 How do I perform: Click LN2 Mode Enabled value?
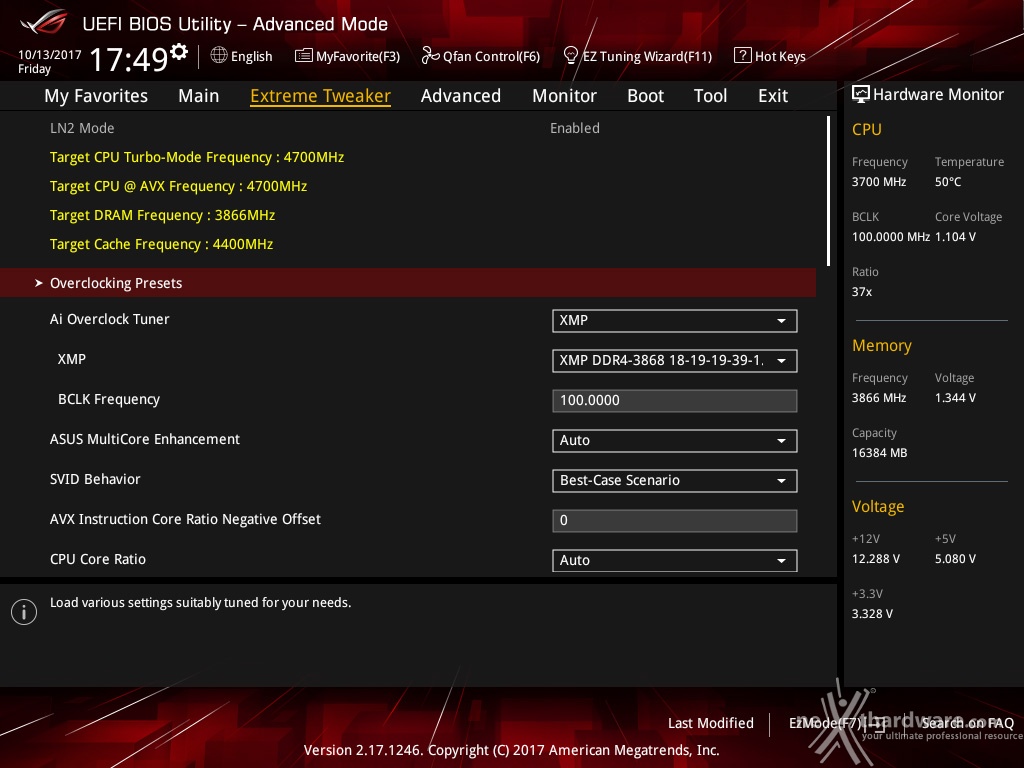coord(575,128)
